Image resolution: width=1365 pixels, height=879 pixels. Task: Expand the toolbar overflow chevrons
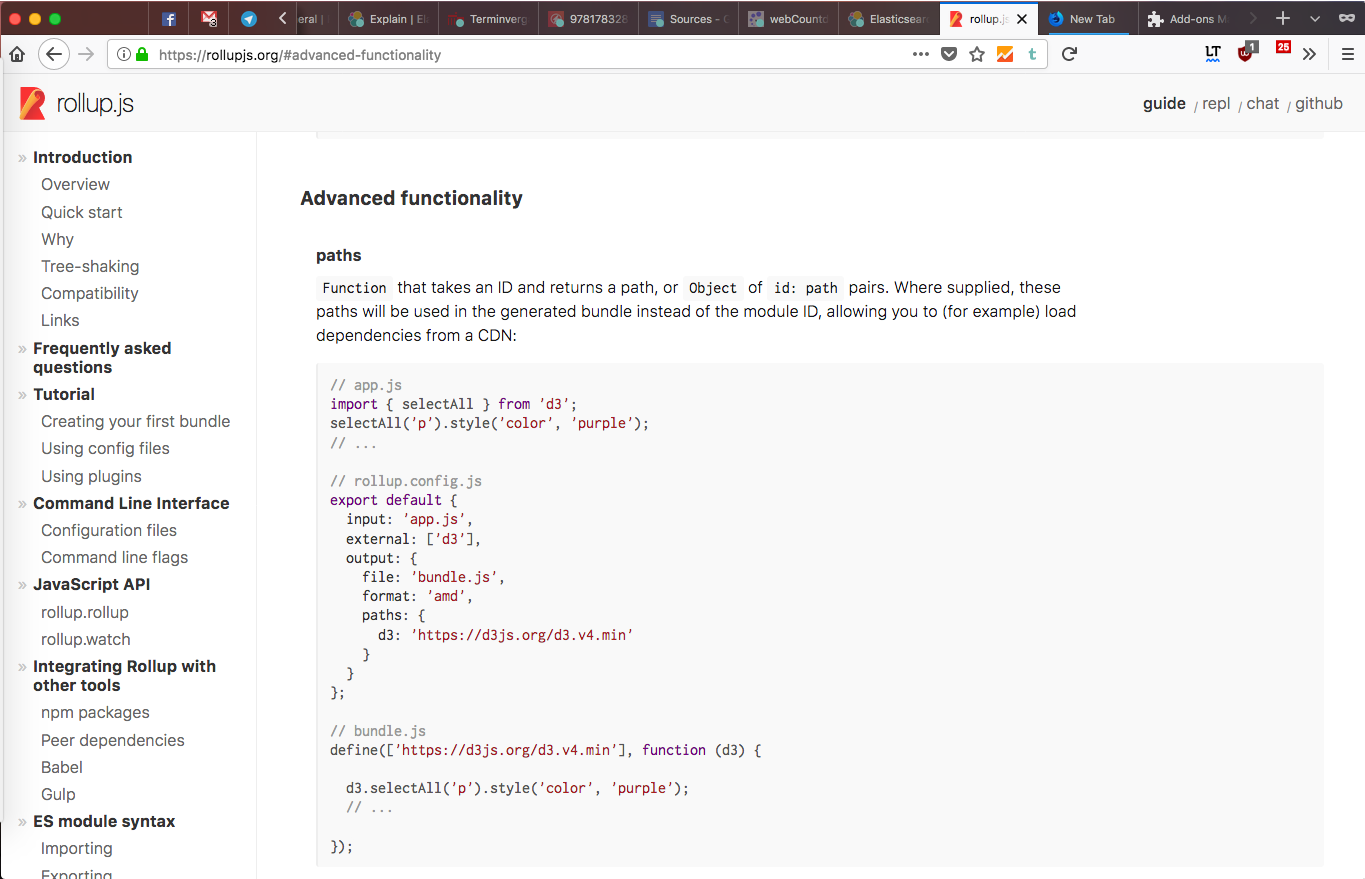click(x=1309, y=55)
